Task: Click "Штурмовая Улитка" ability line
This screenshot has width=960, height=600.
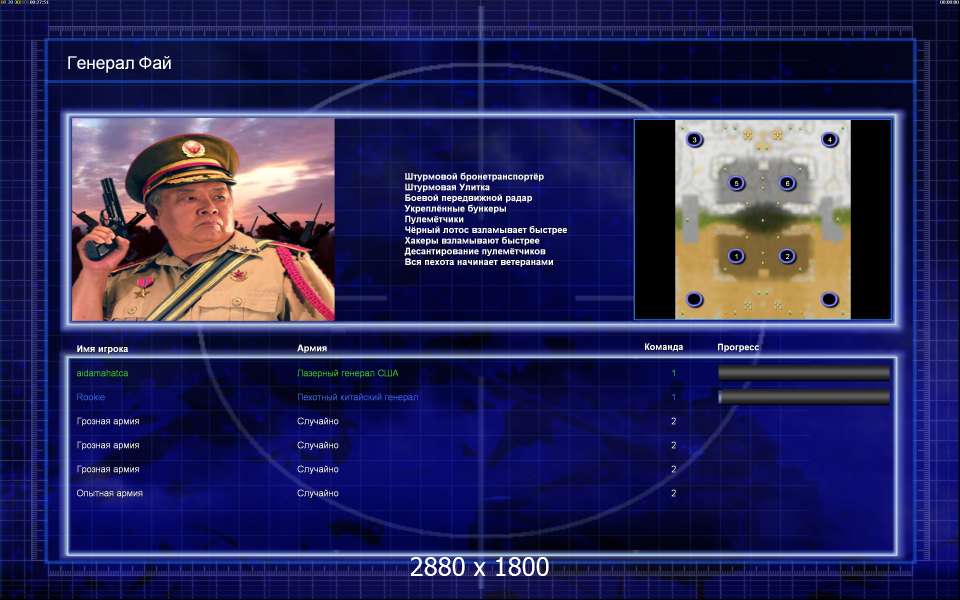Action: 447,187
